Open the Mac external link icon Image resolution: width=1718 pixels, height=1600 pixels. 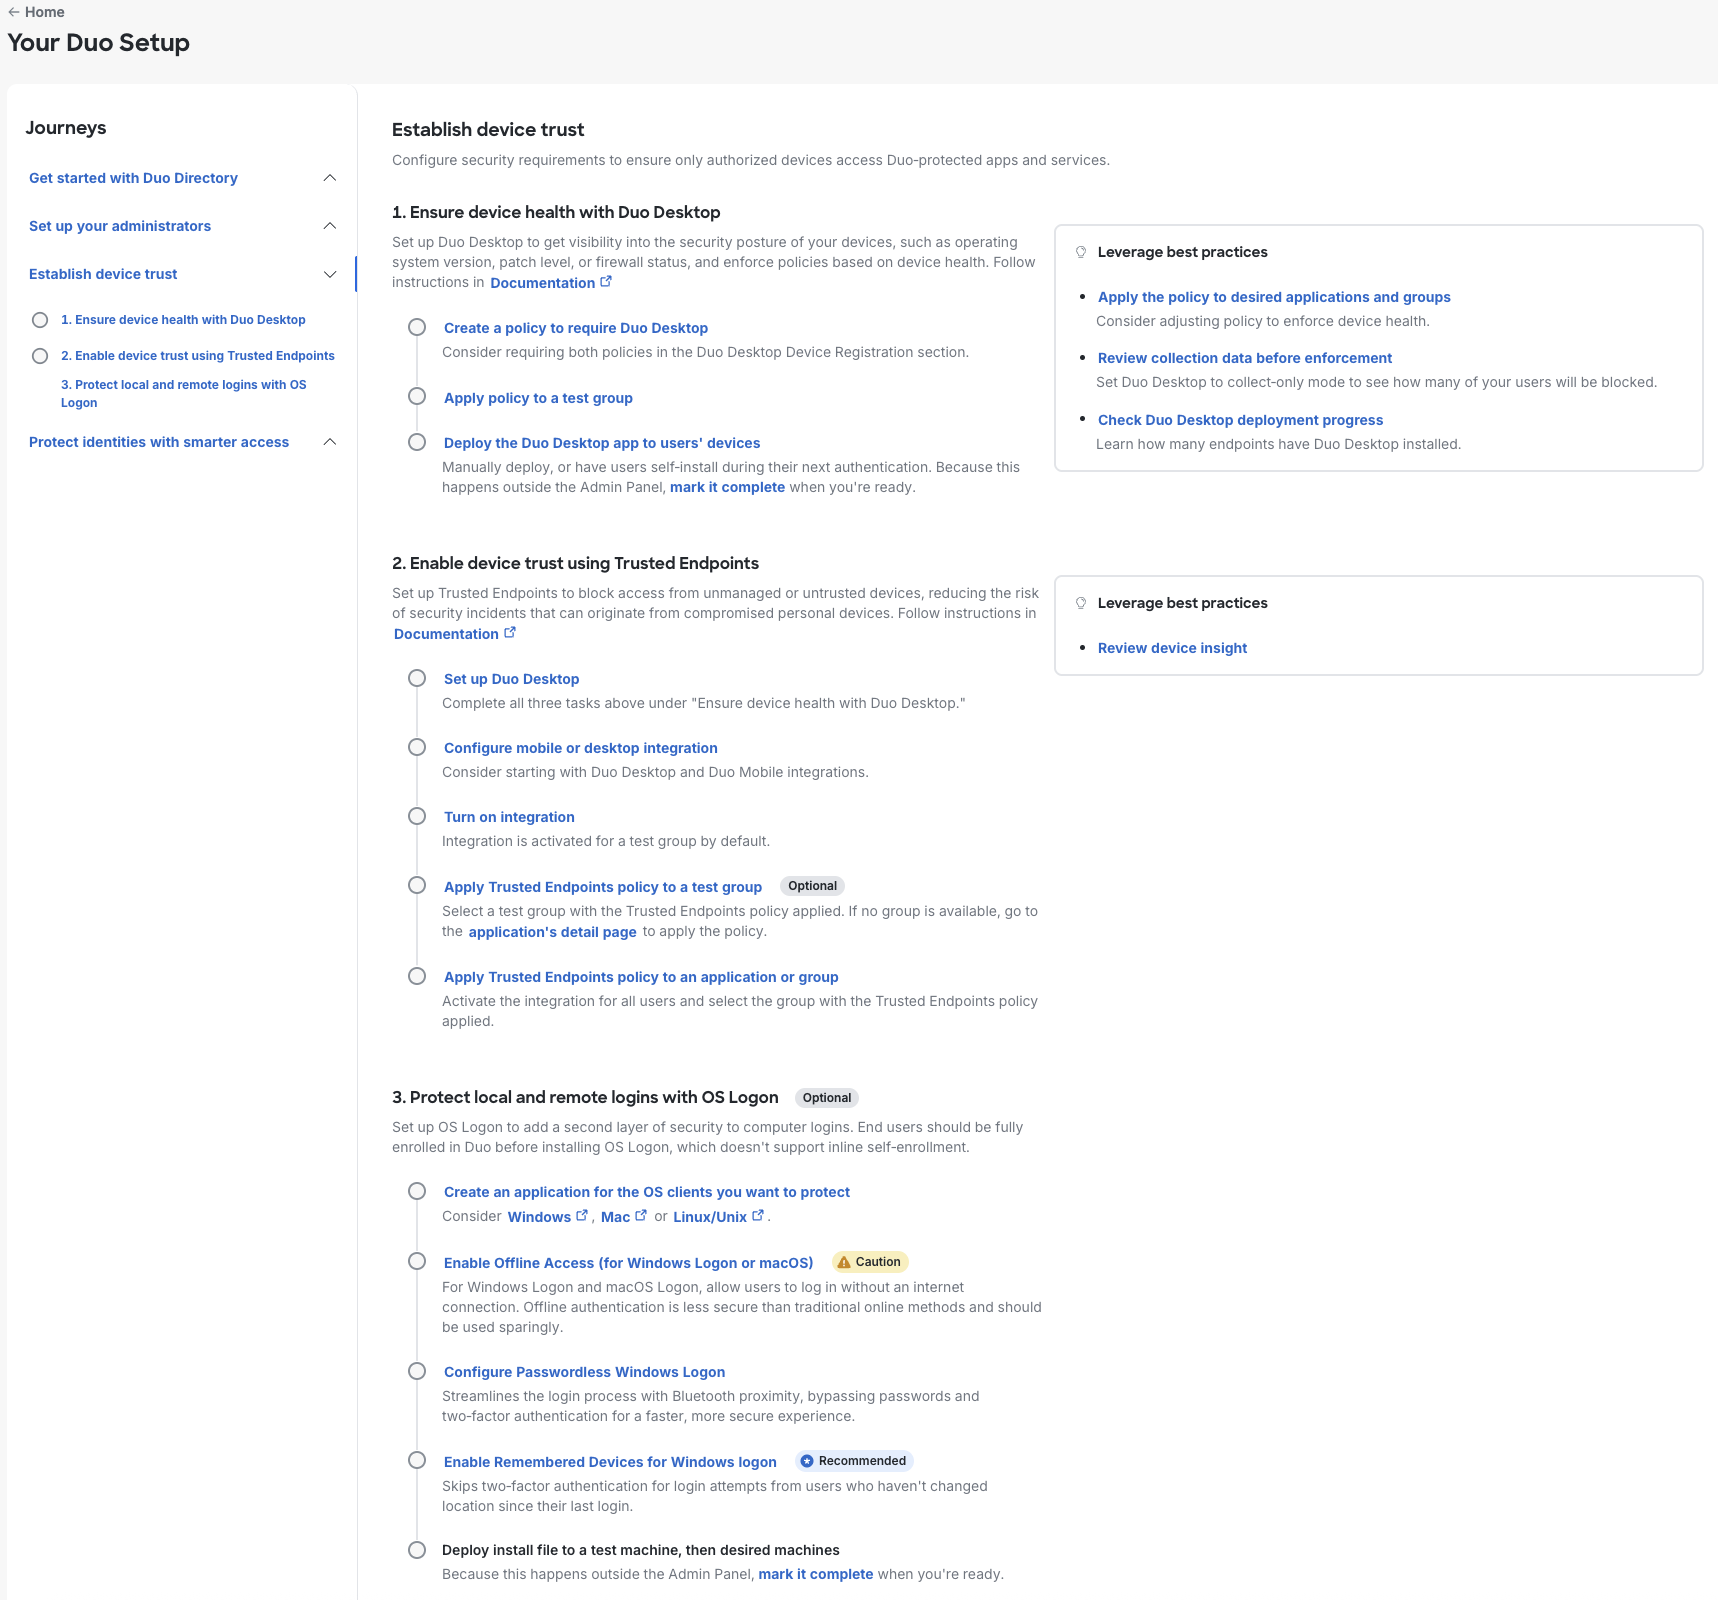pos(641,1216)
